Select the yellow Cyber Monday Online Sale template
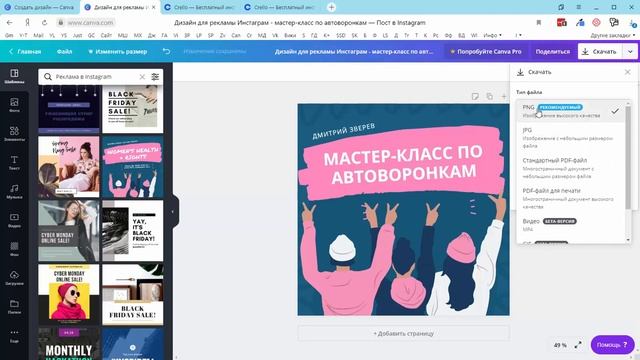640x360 pixels. pyautogui.click(x=69, y=295)
